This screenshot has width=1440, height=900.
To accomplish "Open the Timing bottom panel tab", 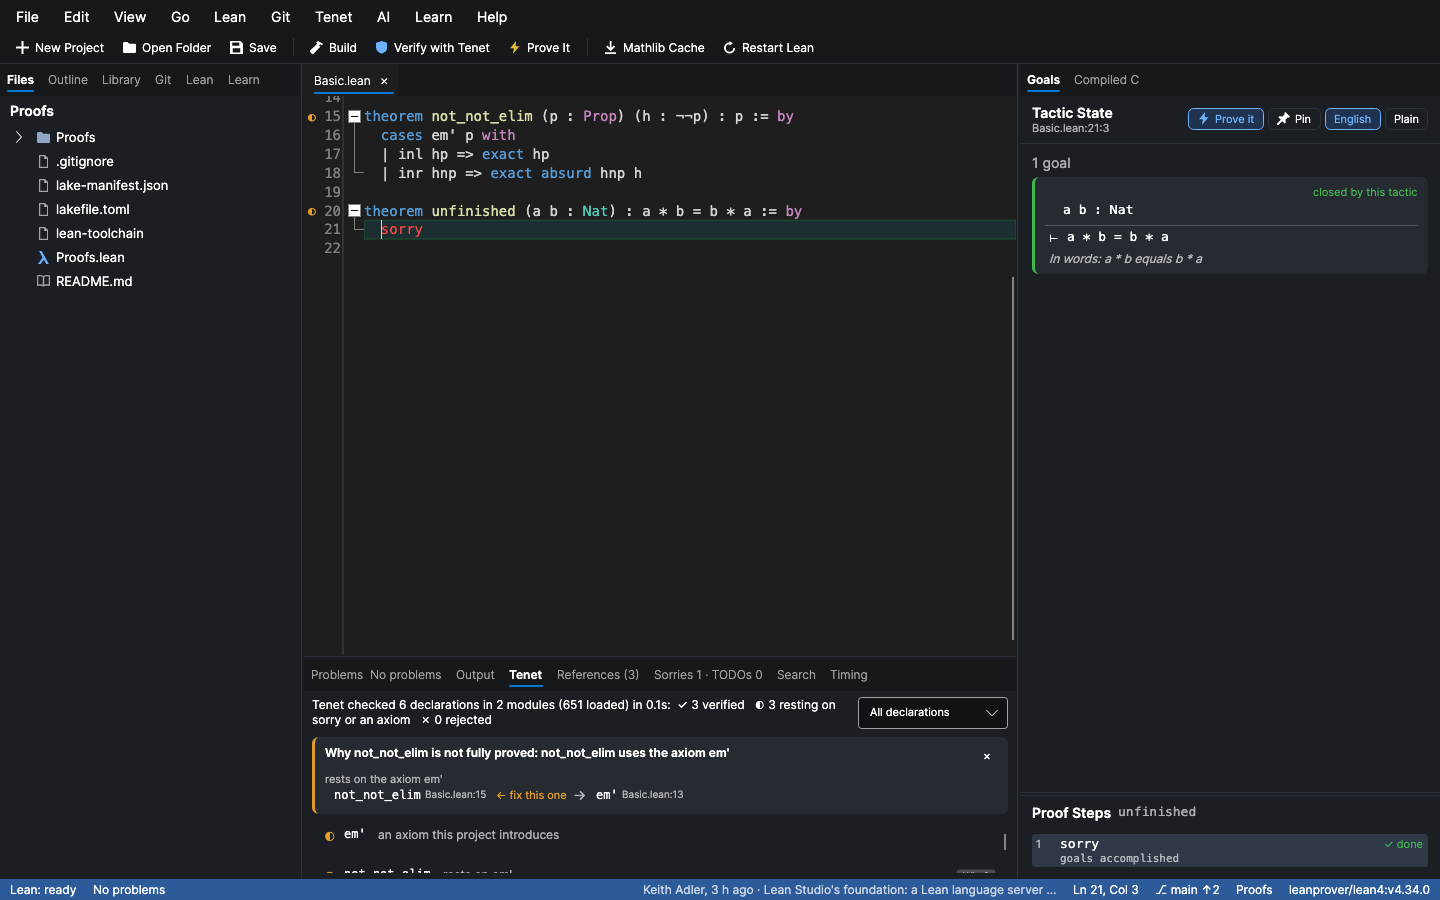I will click(849, 675).
